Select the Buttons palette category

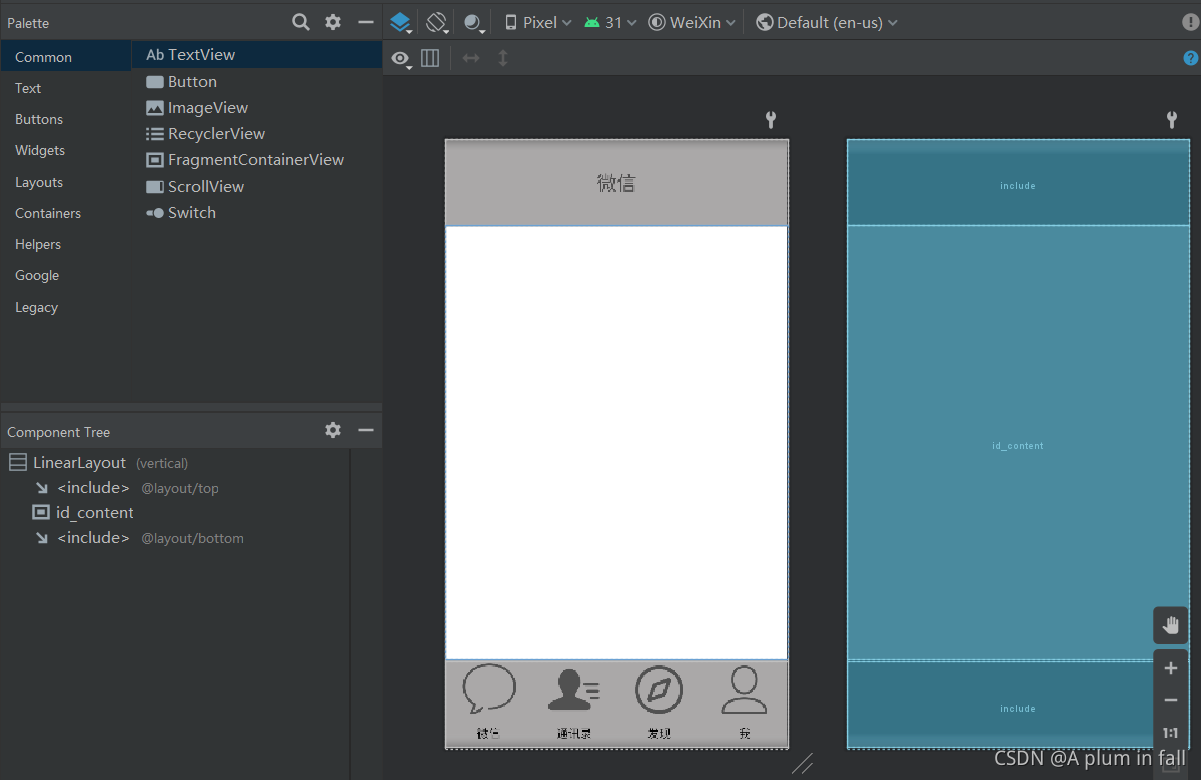coord(66,119)
